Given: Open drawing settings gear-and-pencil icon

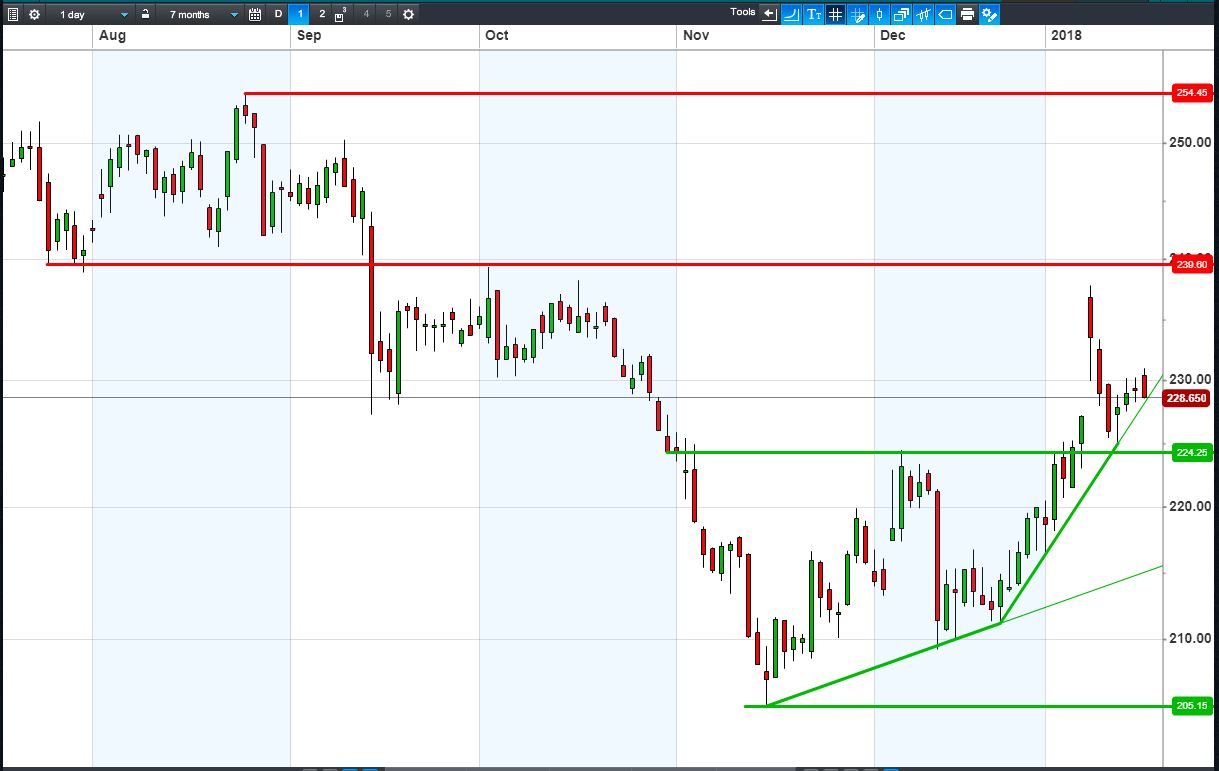Looking at the screenshot, I should tap(989, 14).
